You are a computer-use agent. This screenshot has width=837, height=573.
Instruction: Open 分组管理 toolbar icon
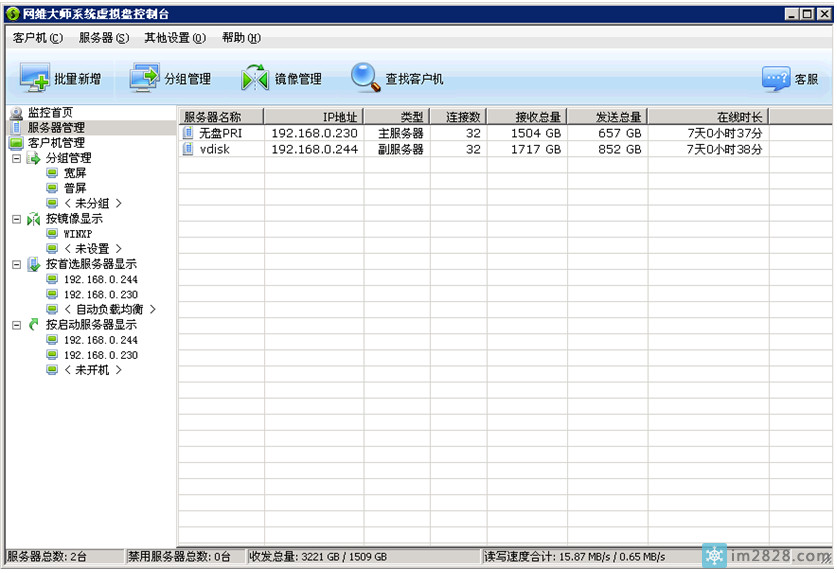[x=144, y=78]
